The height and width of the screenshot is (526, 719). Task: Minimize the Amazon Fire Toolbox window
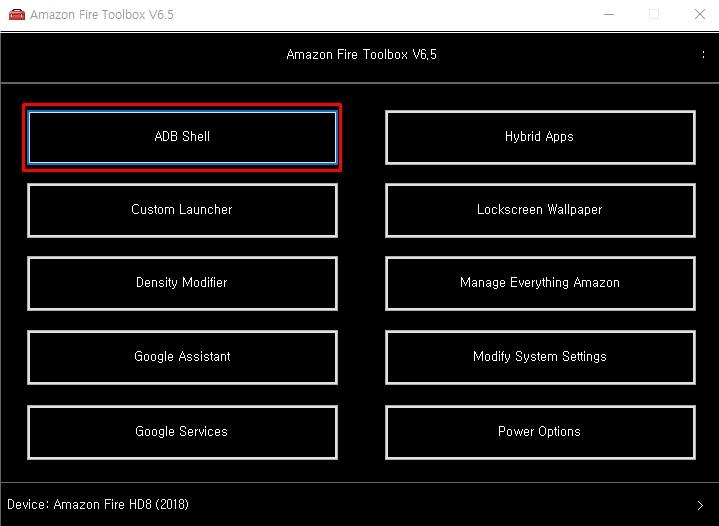[x=609, y=15]
